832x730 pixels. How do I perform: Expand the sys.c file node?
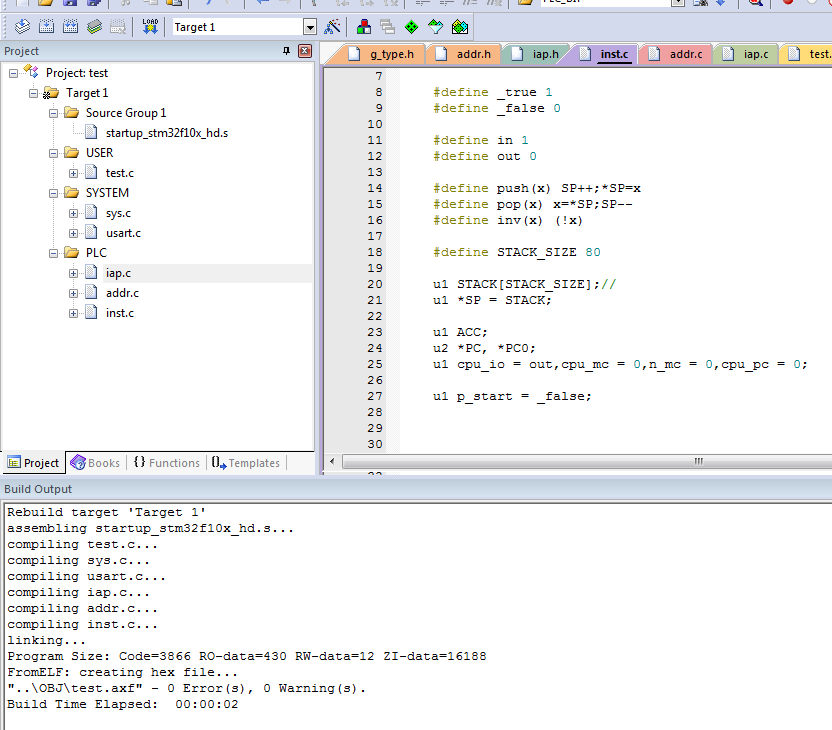(73, 213)
